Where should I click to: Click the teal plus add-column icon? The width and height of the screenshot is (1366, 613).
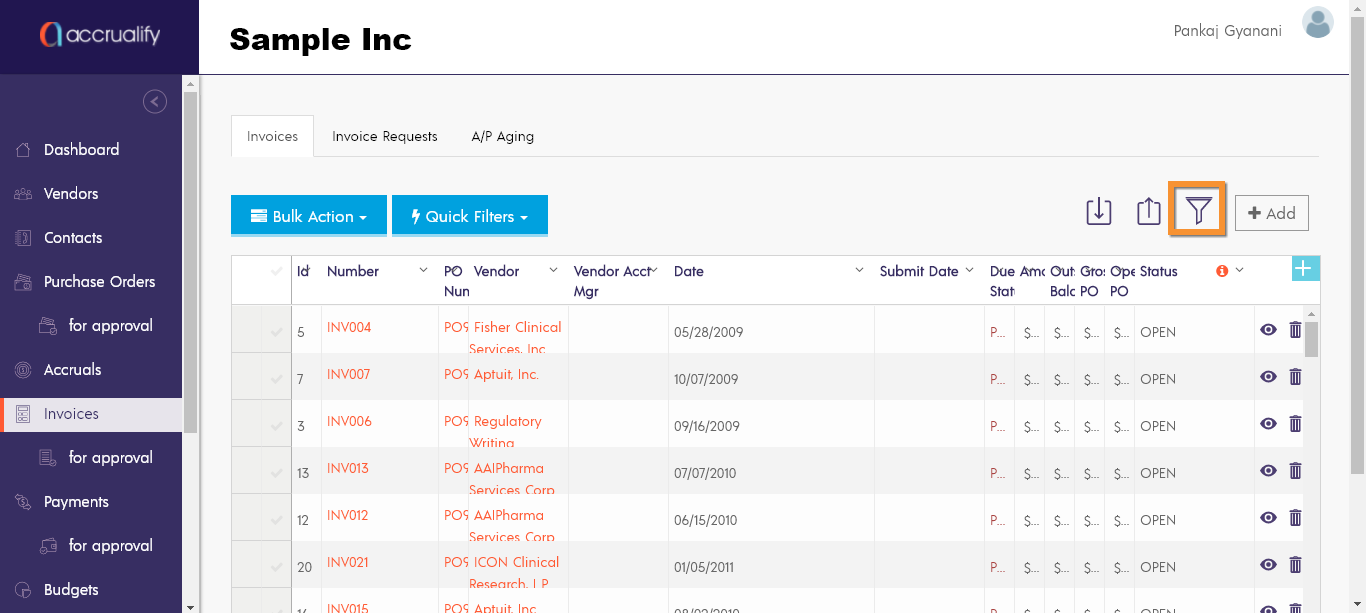coord(1306,268)
